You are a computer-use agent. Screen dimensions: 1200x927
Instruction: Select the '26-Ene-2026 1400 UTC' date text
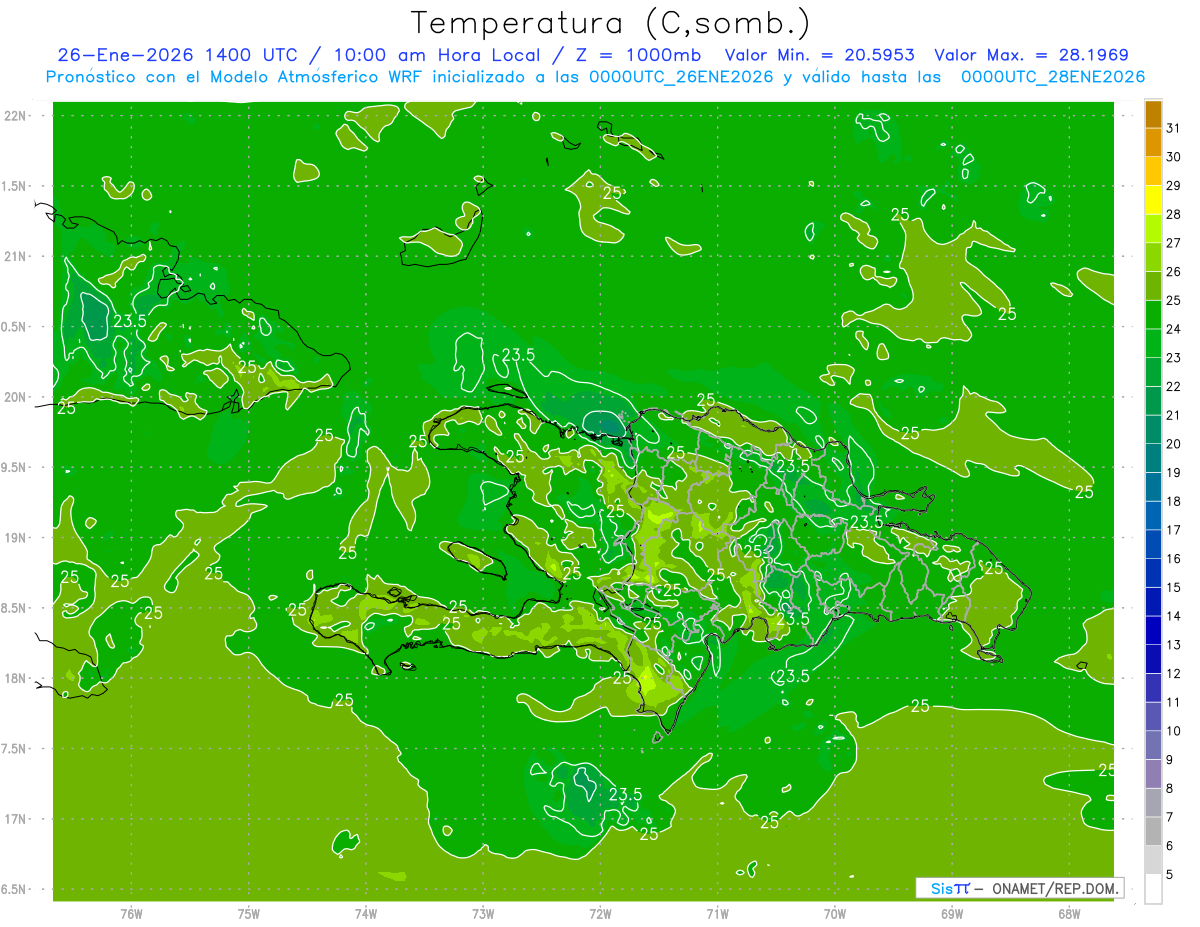(177, 55)
